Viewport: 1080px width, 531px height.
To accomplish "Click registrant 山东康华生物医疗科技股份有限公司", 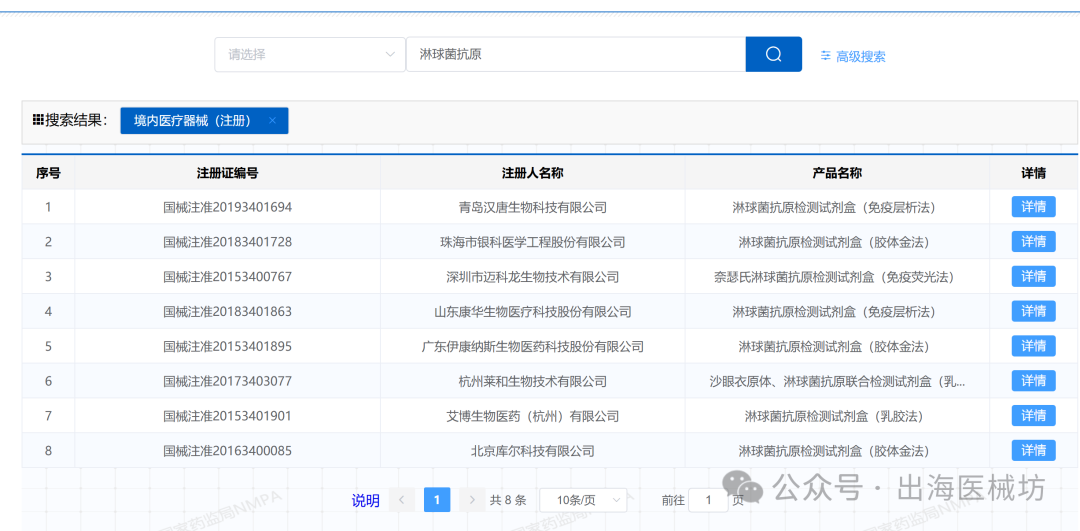I will pyautogui.click(x=532, y=311).
